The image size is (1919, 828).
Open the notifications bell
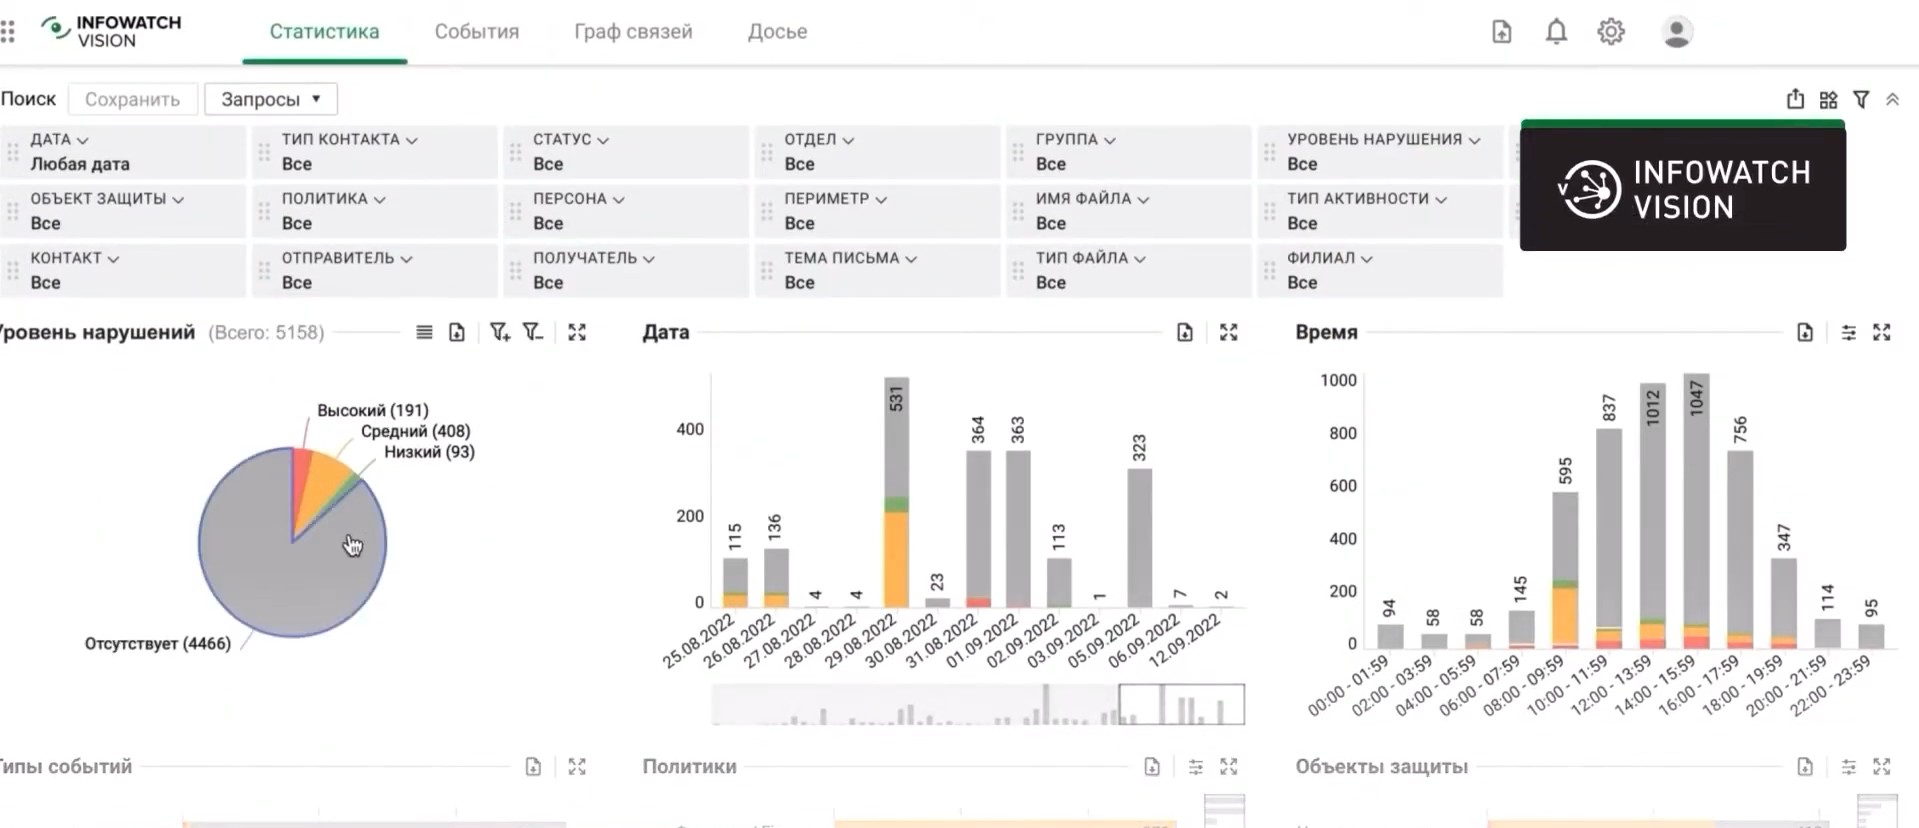tap(1556, 32)
